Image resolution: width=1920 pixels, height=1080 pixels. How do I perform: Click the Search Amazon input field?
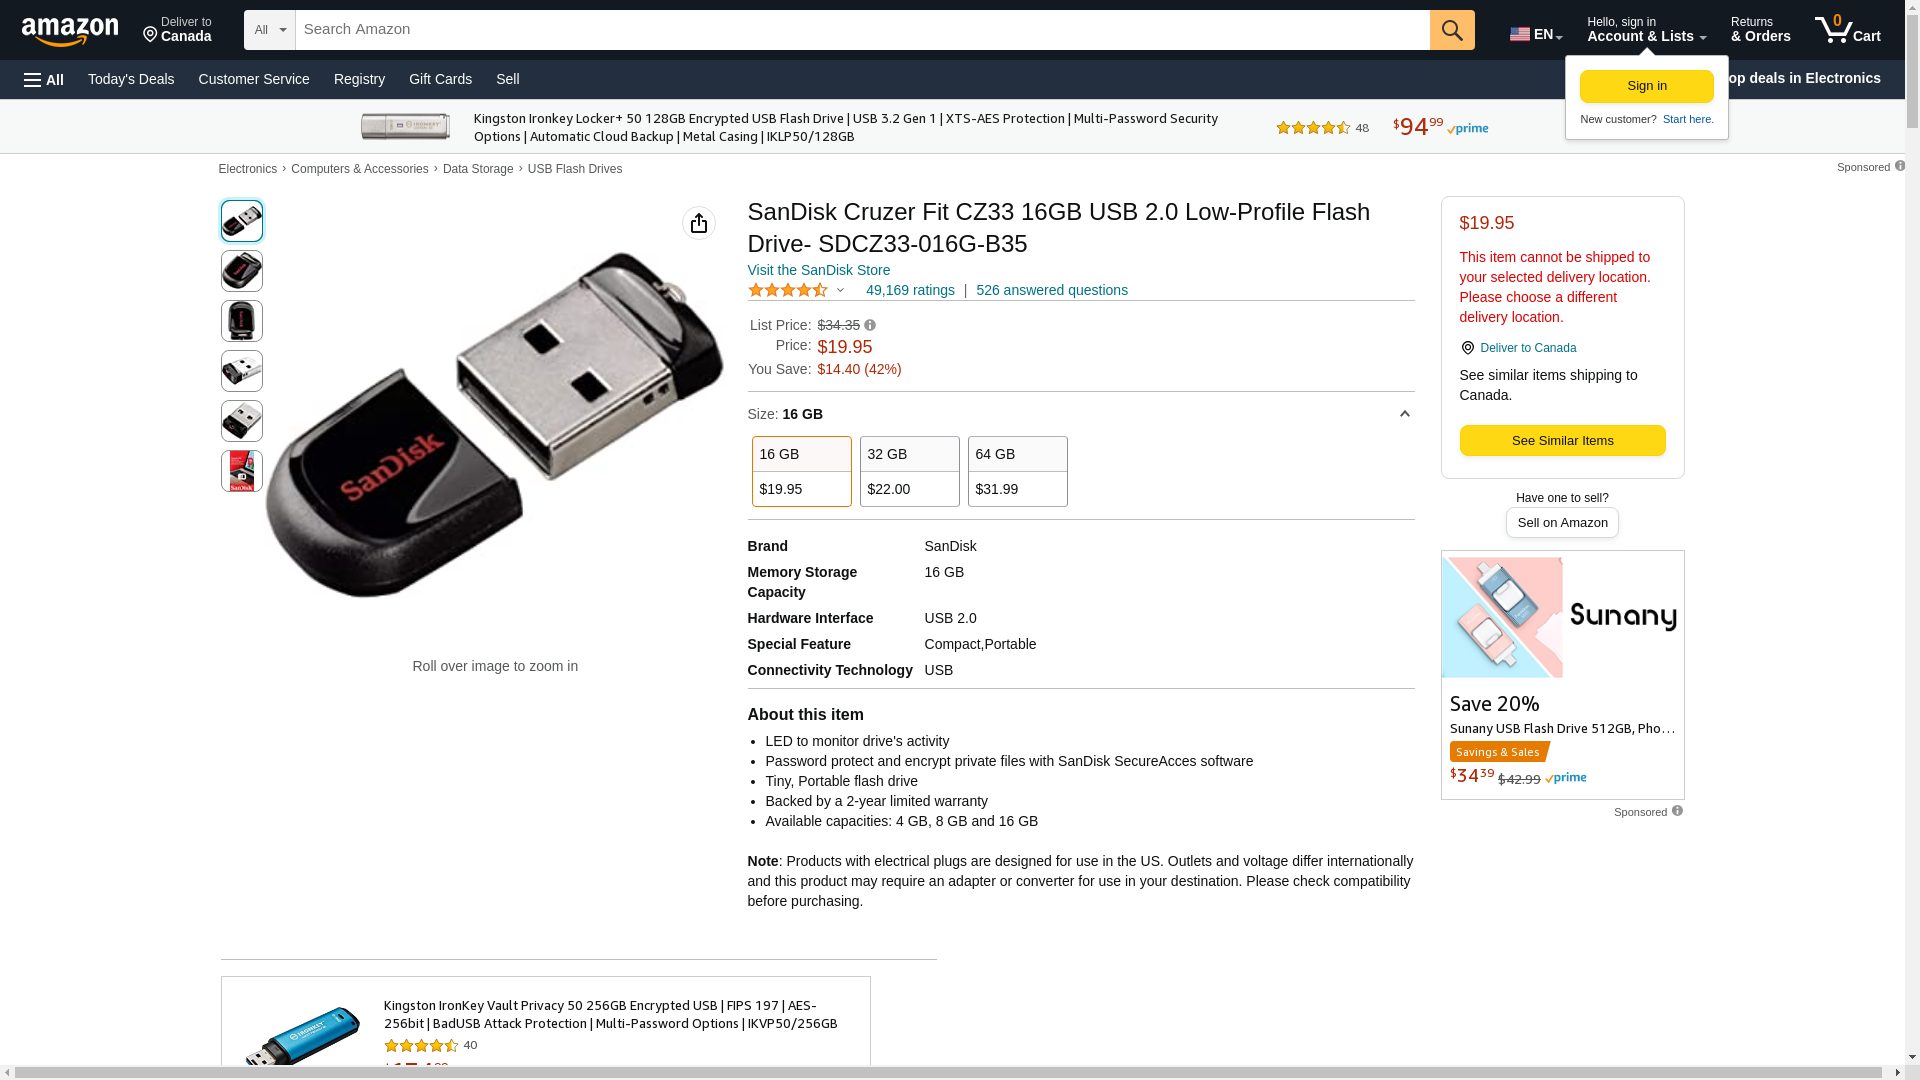pyautogui.click(x=862, y=30)
